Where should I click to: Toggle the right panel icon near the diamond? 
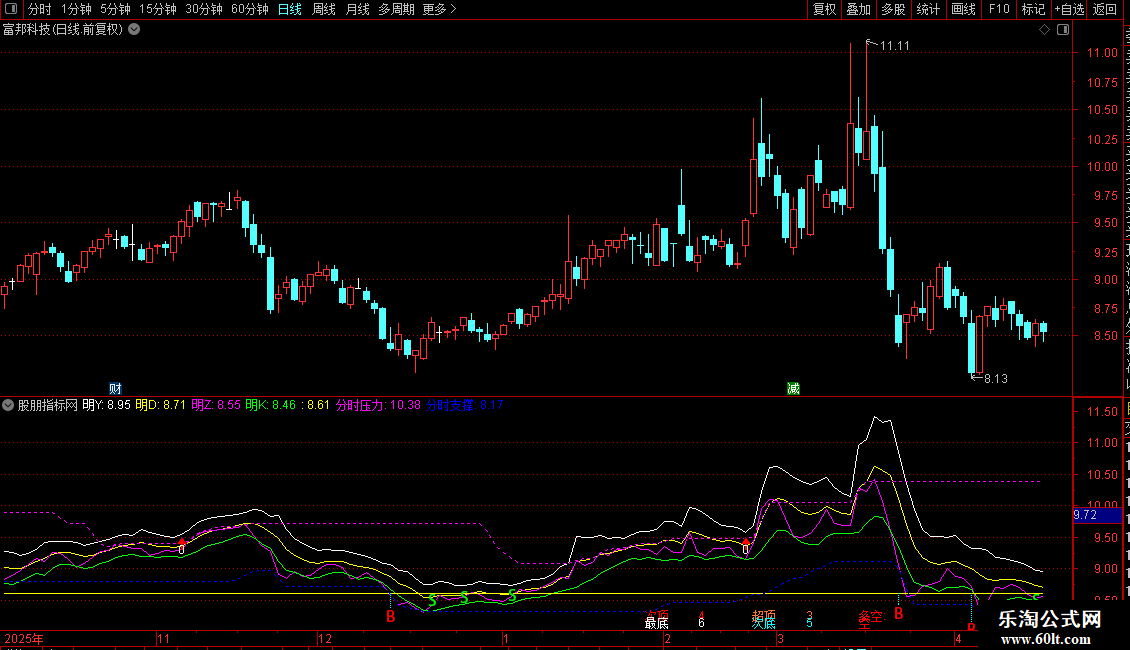click(x=1063, y=30)
